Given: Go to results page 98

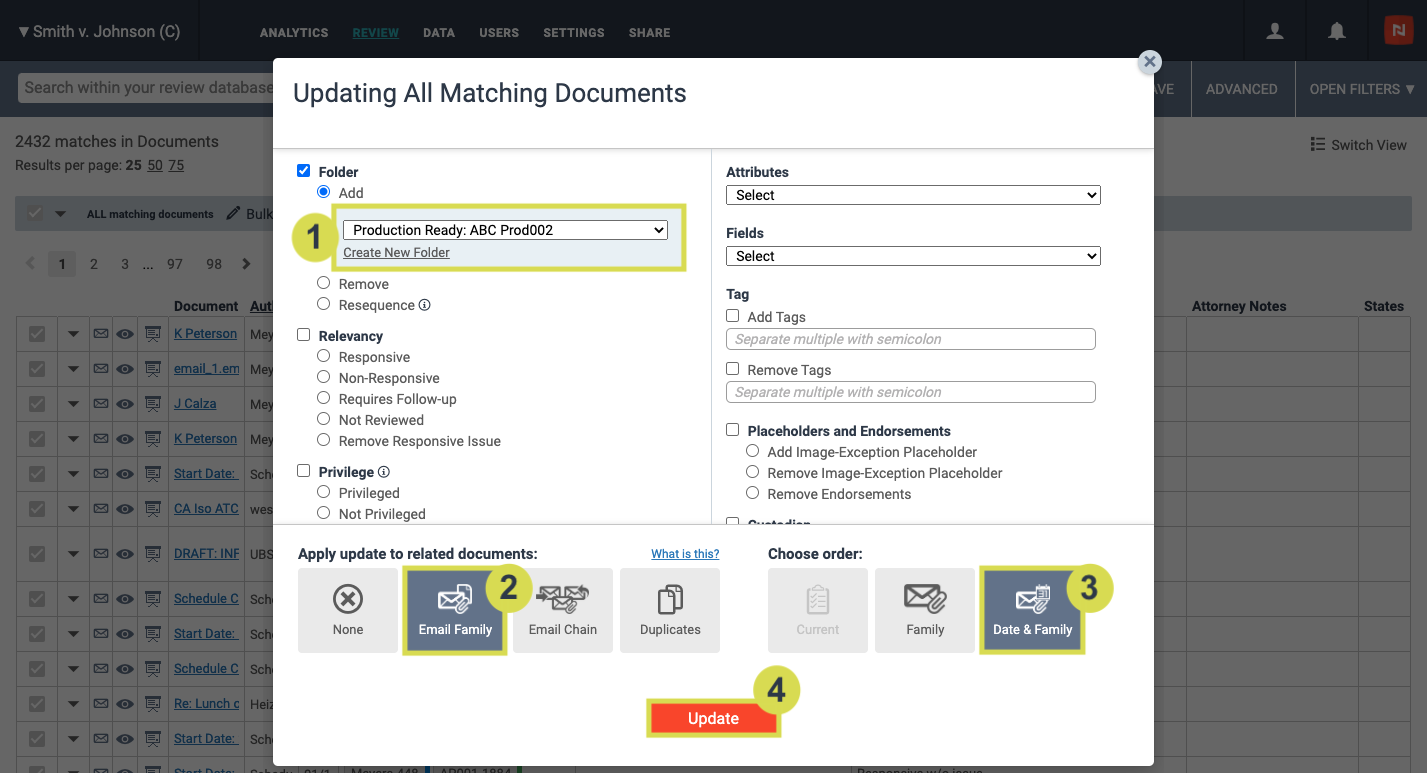Looking at the screenshot, I should click(x=214, y=264).
